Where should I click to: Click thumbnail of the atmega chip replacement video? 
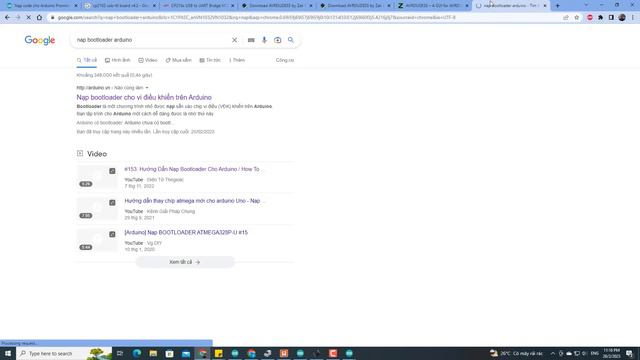[97, 209]
